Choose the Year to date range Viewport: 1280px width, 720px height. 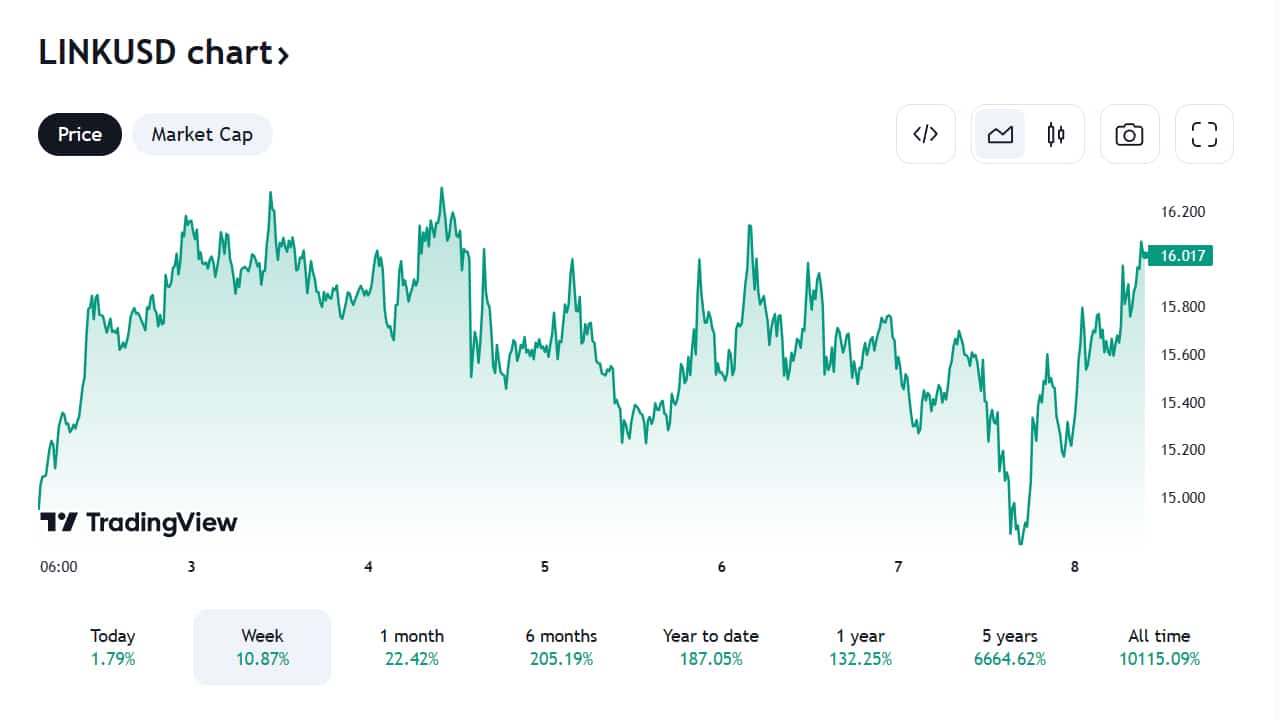click(x=710, y=647)
